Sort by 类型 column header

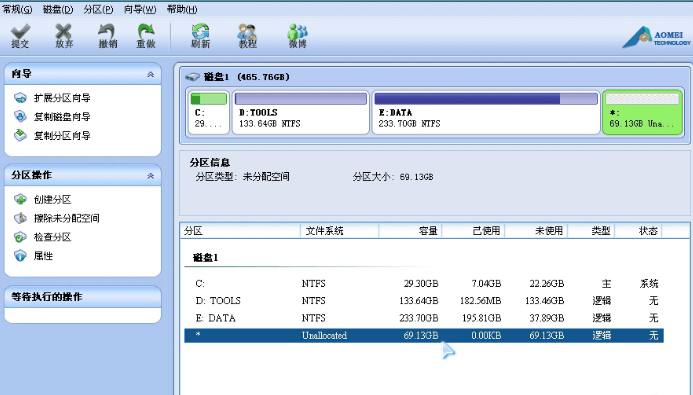[591, 231]
